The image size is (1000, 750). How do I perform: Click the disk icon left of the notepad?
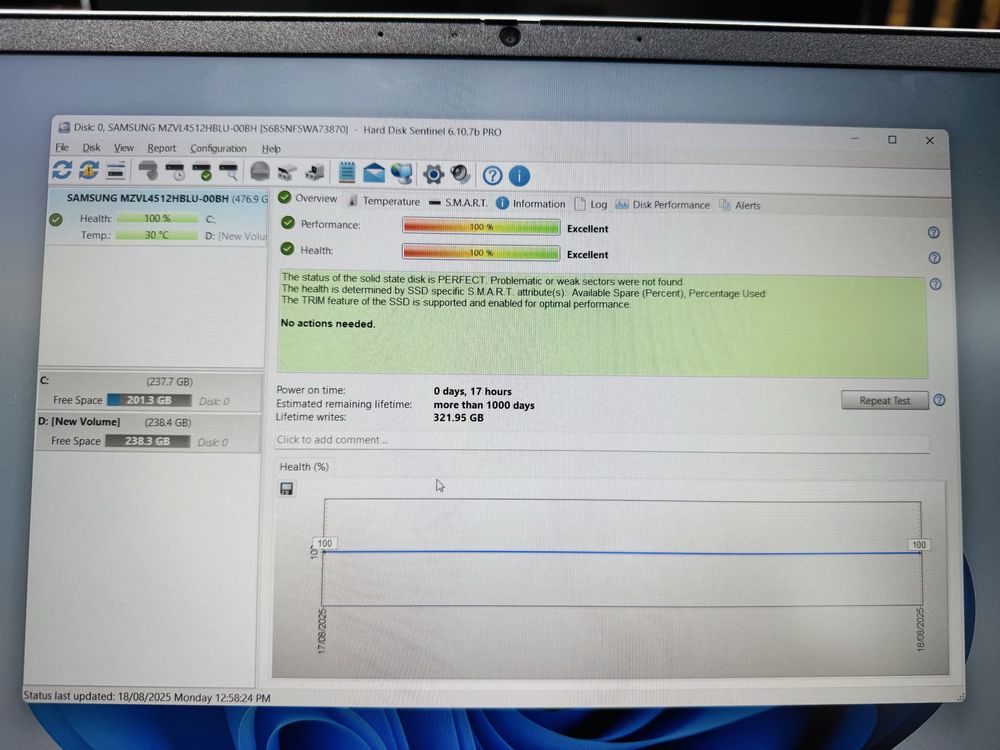pos(315,173)
